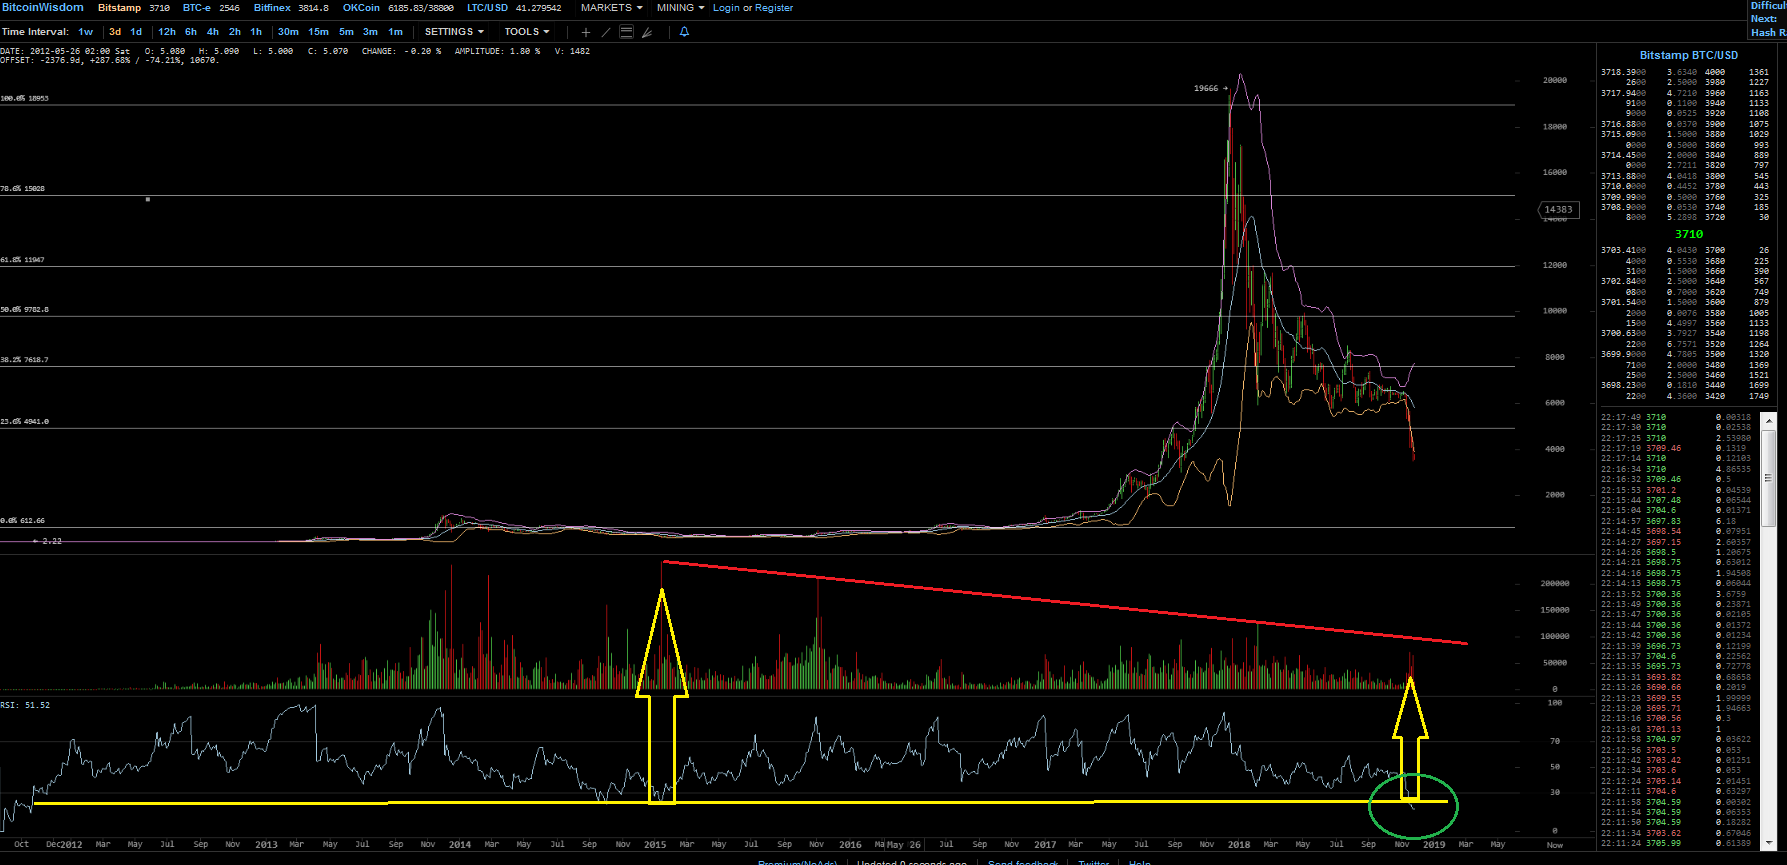Screen dimensions: 1787x865
Task: Click the CHANGE: -0.20 % readout
Action: [401, 51]
